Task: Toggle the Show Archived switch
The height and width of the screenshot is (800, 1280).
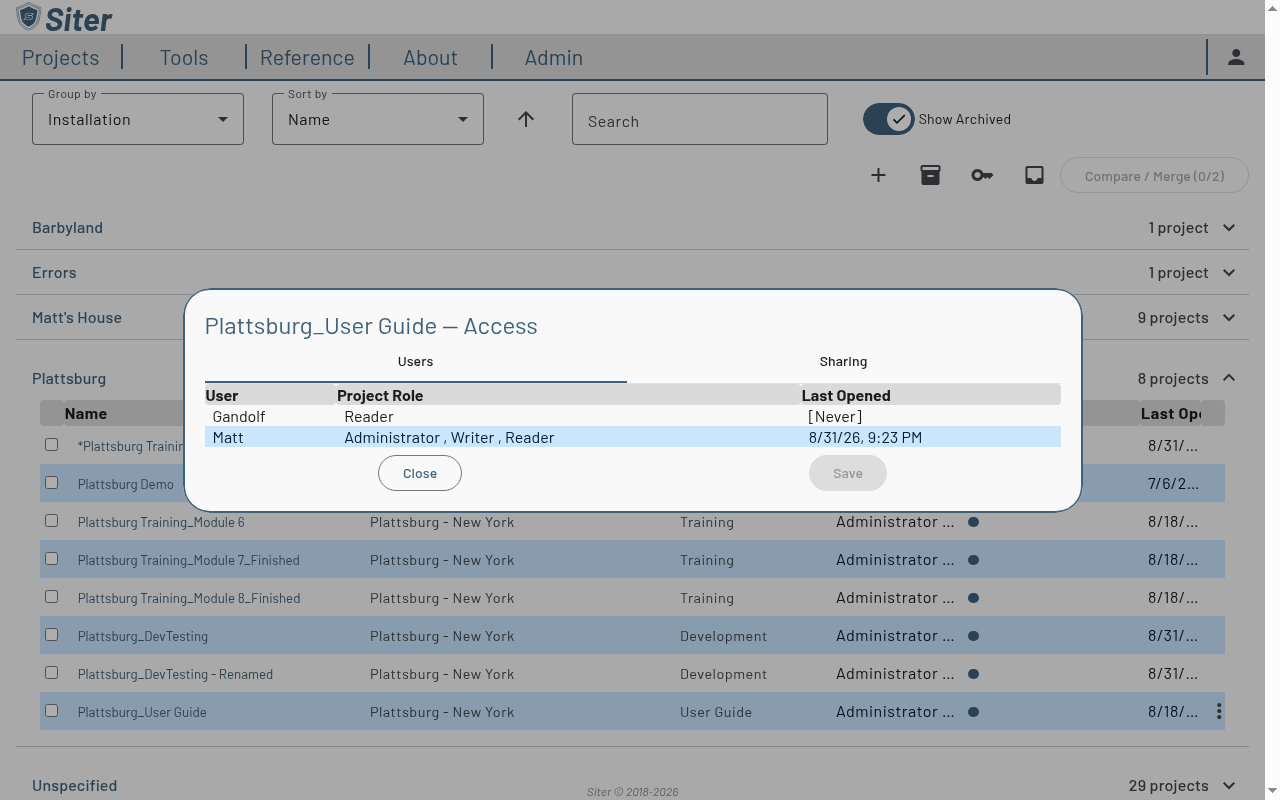Action: pos(888,119)
